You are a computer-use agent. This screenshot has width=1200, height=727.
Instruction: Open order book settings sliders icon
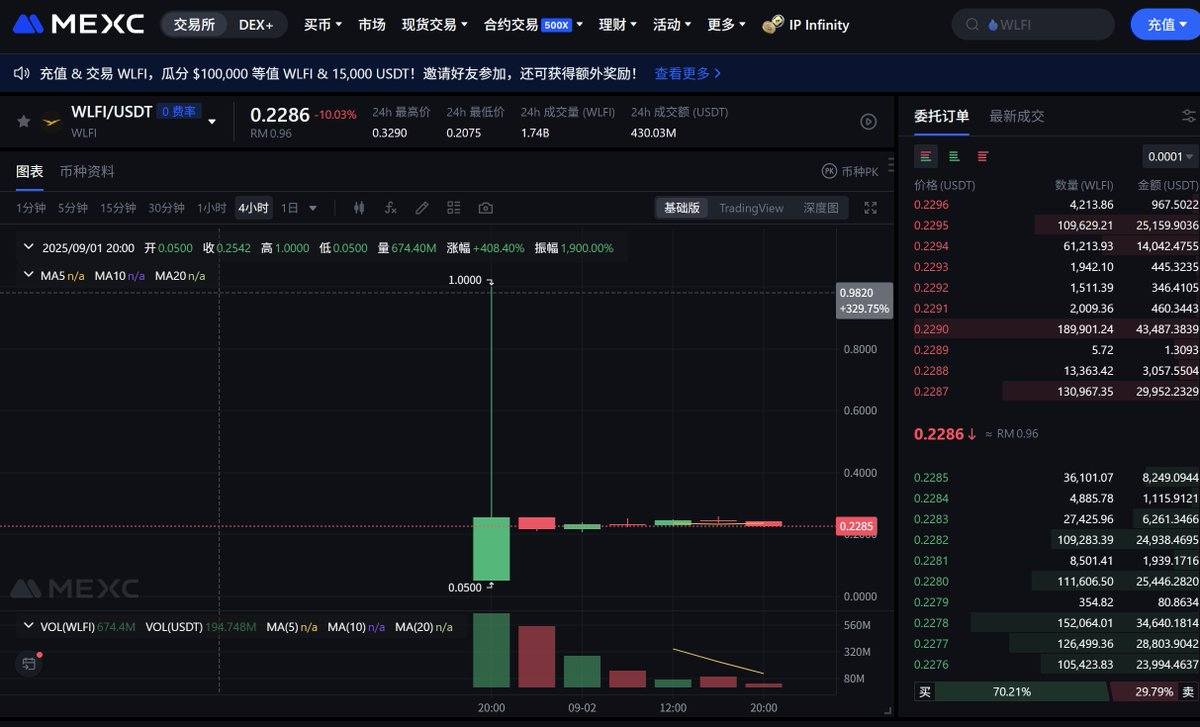tap(1188, 116)
